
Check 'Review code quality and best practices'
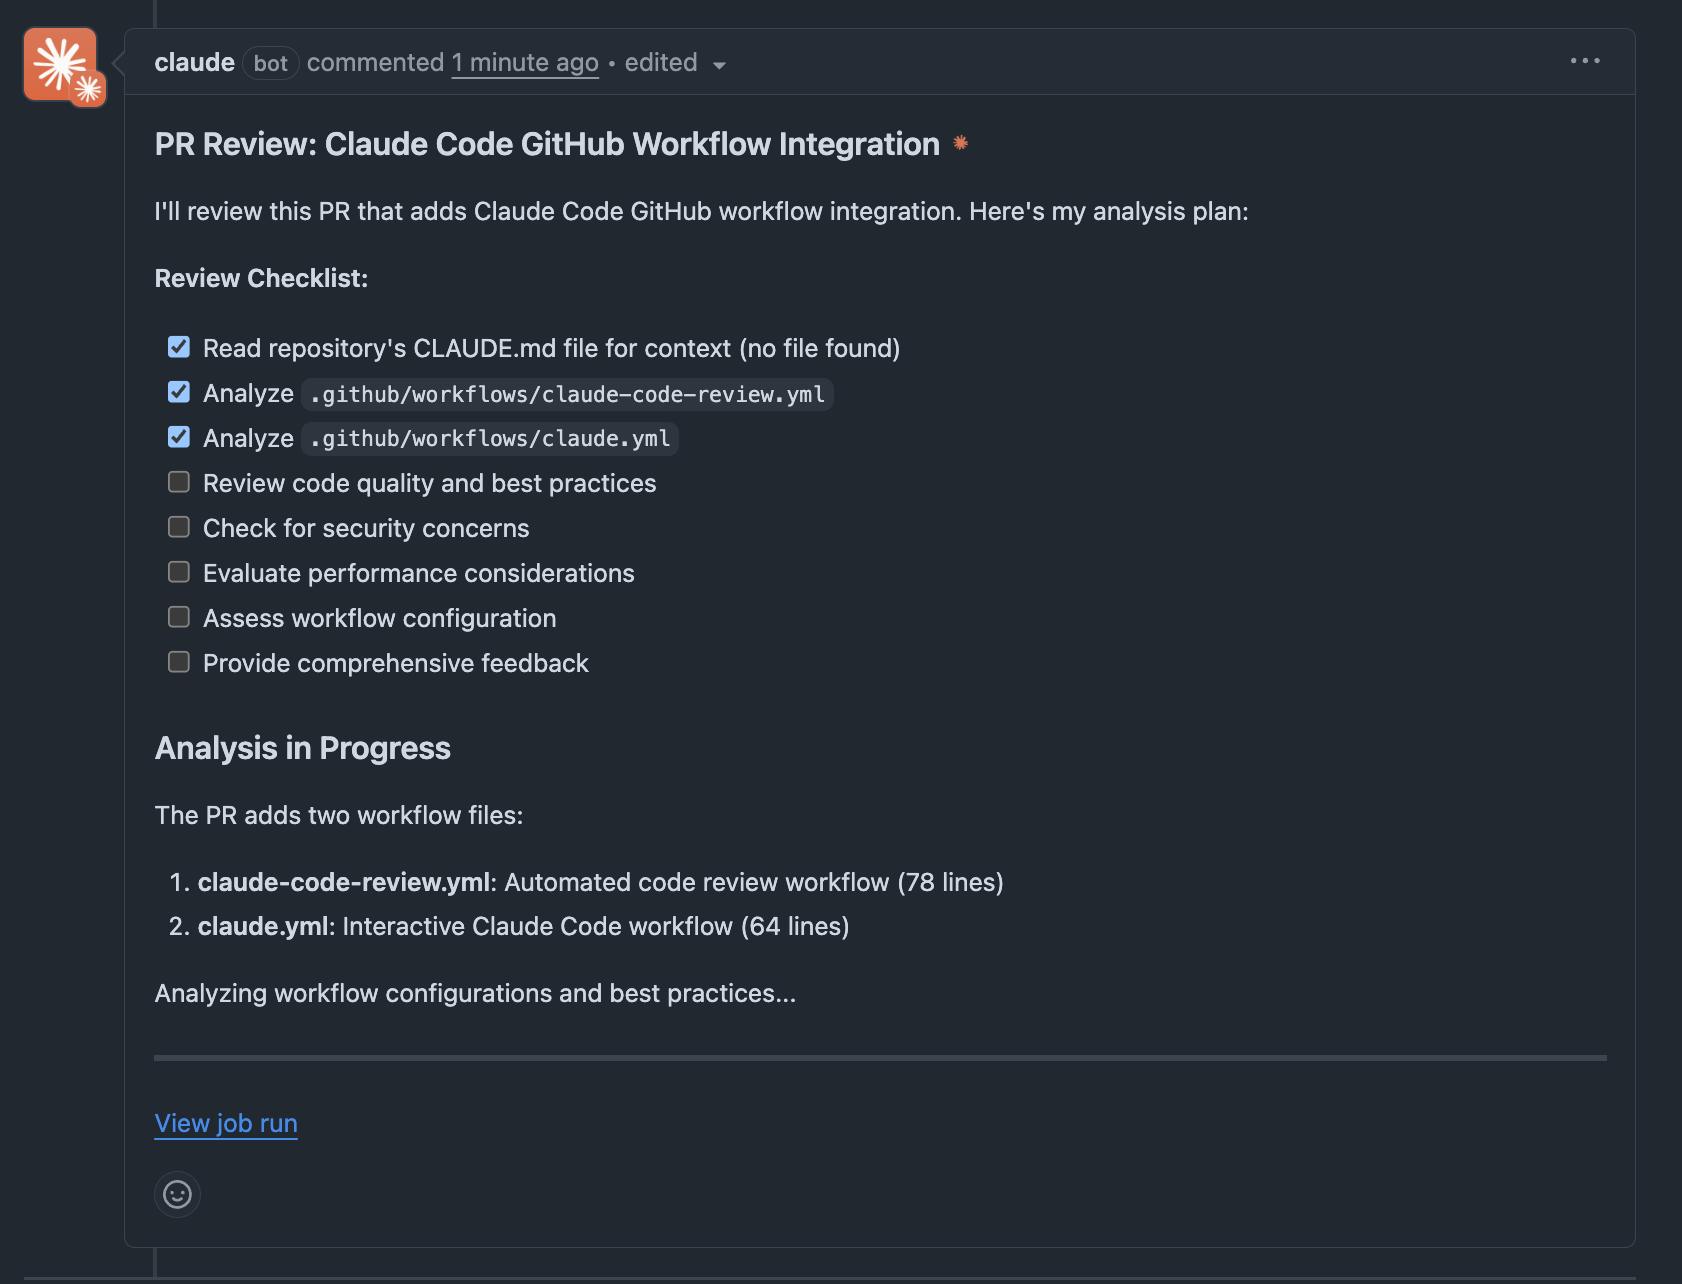click(179, 482)
